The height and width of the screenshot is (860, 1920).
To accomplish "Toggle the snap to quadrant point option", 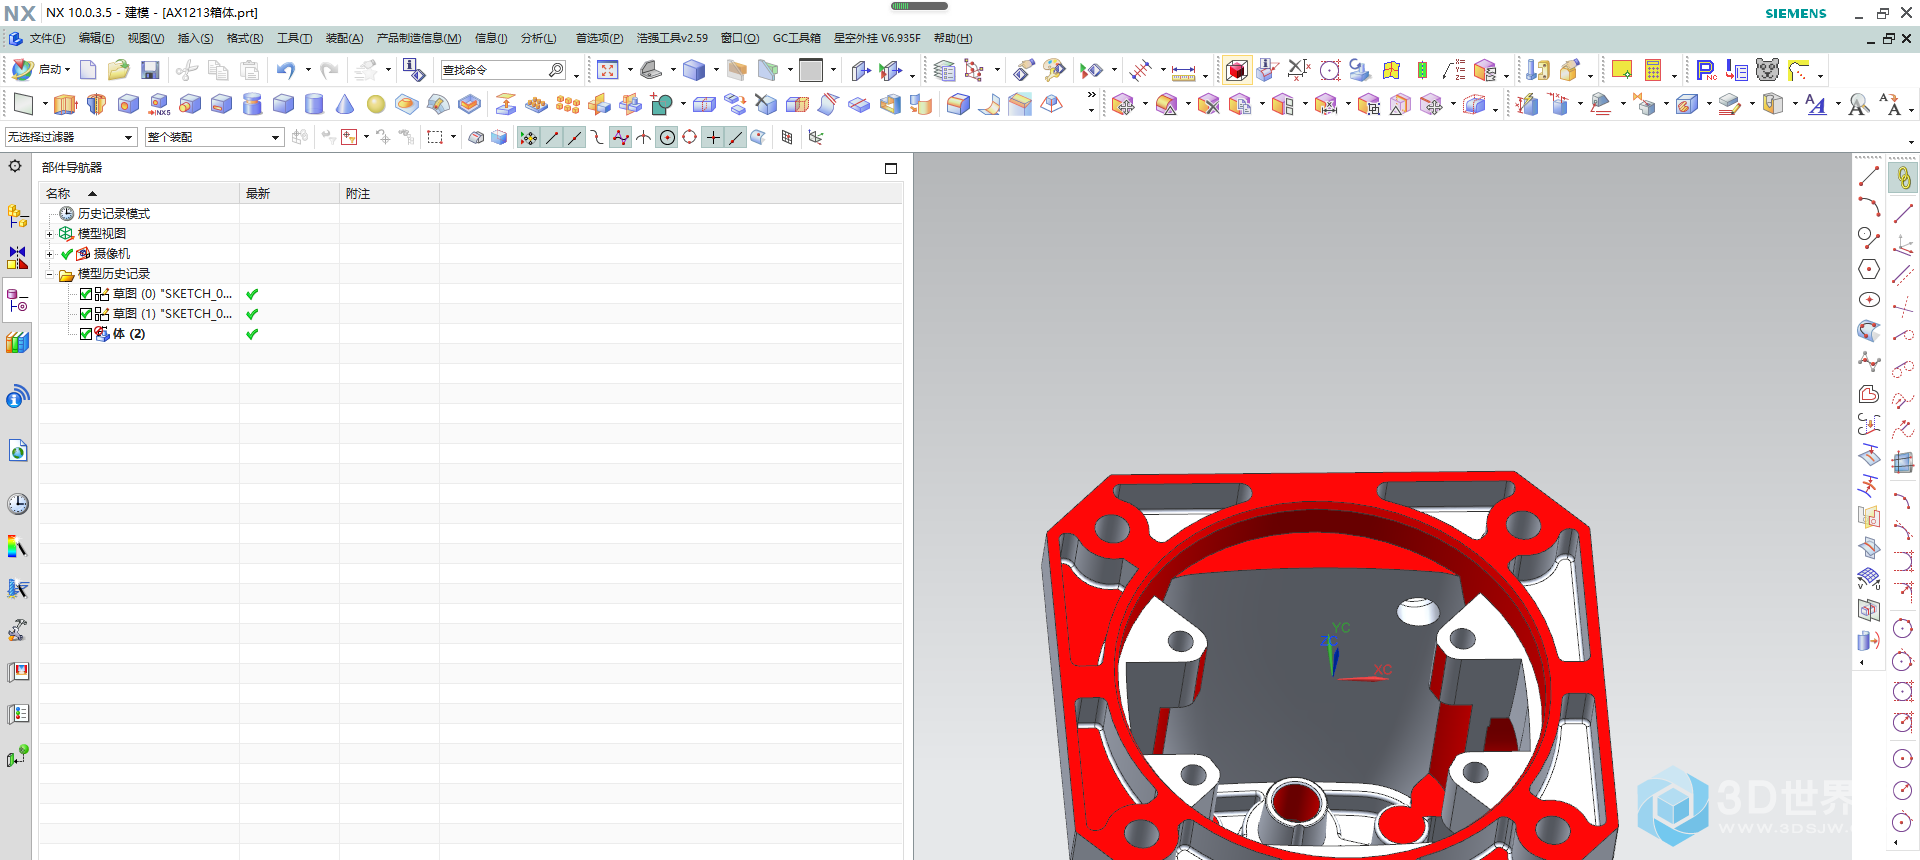I will pos(690,137).
